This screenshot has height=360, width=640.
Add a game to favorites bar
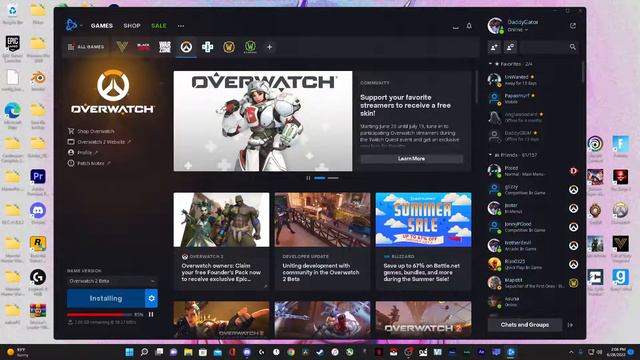pyautogui.click(x=269, y=47)
